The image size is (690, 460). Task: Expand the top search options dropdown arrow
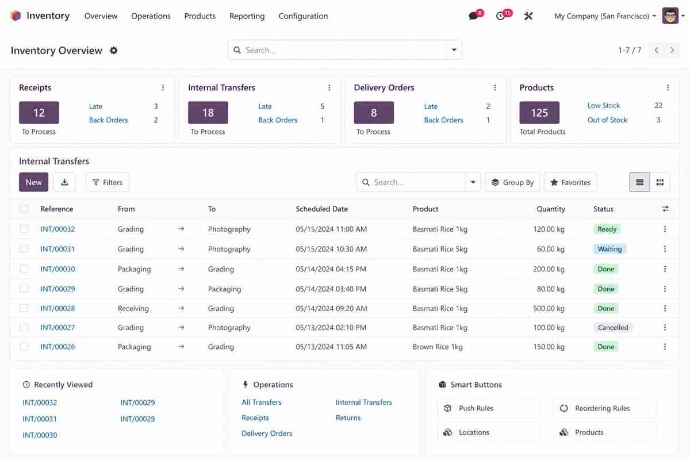453,50
